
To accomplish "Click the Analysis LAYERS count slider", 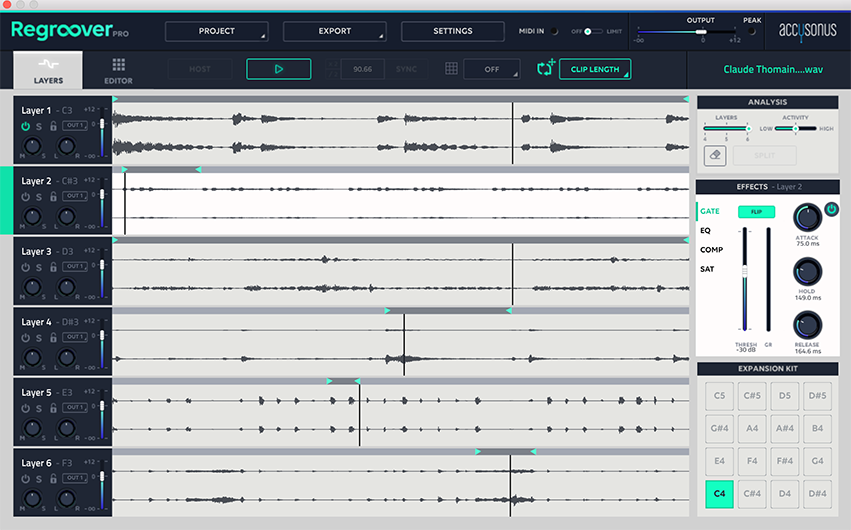I will point(727,129).
